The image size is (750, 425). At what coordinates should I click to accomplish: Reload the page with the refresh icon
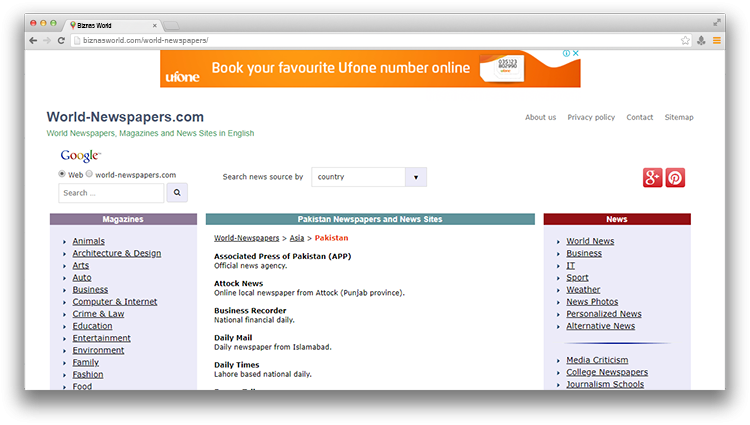[61, 41]
